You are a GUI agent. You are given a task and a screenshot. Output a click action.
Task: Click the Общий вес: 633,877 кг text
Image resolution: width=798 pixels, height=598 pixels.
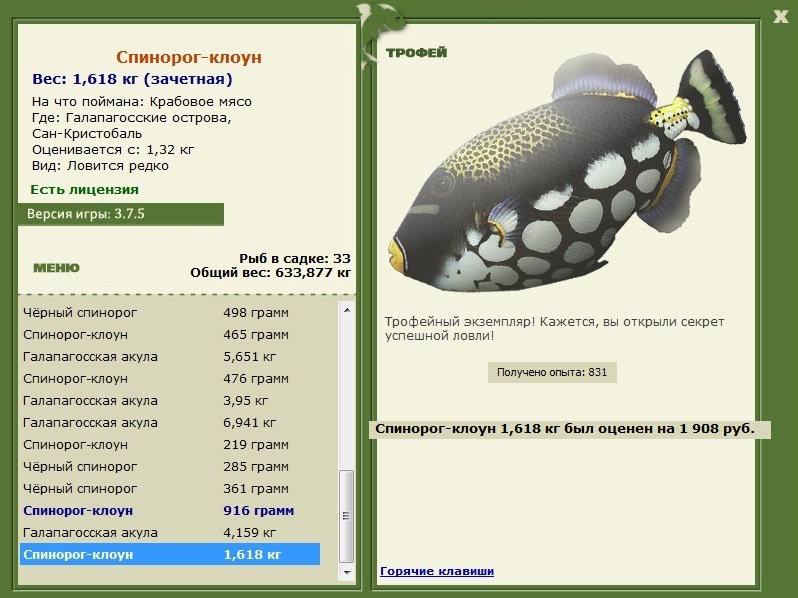point(271,273)
